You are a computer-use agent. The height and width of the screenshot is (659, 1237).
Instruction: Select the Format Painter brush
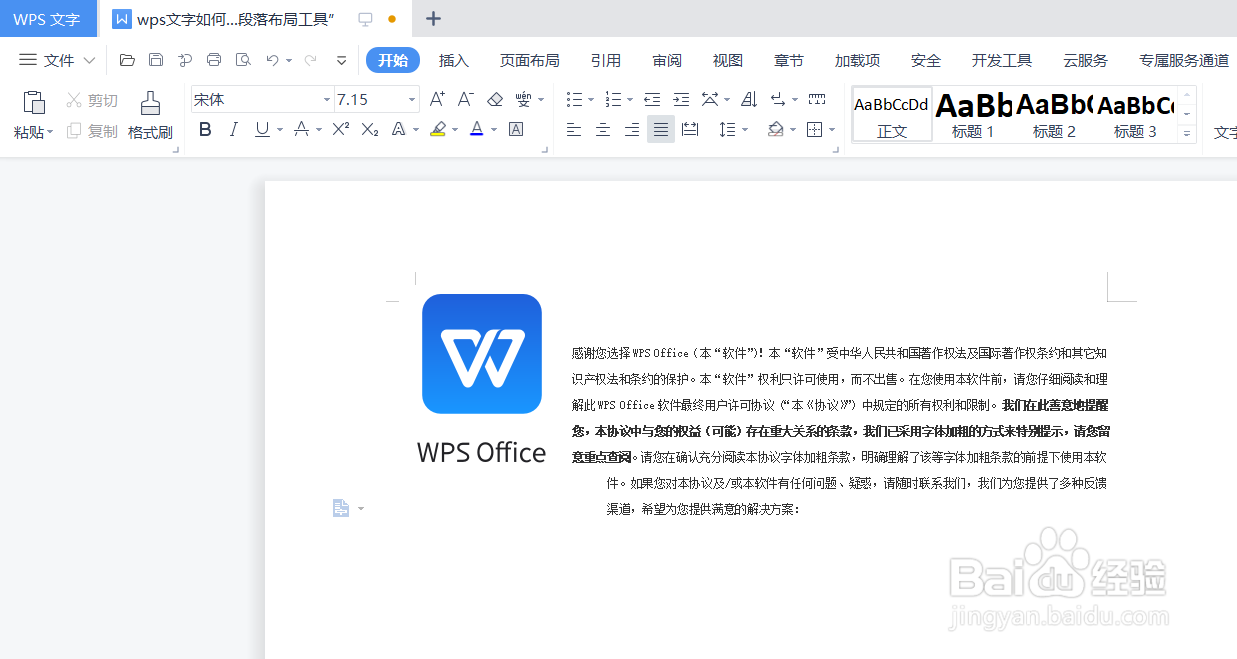pos(150,102)
